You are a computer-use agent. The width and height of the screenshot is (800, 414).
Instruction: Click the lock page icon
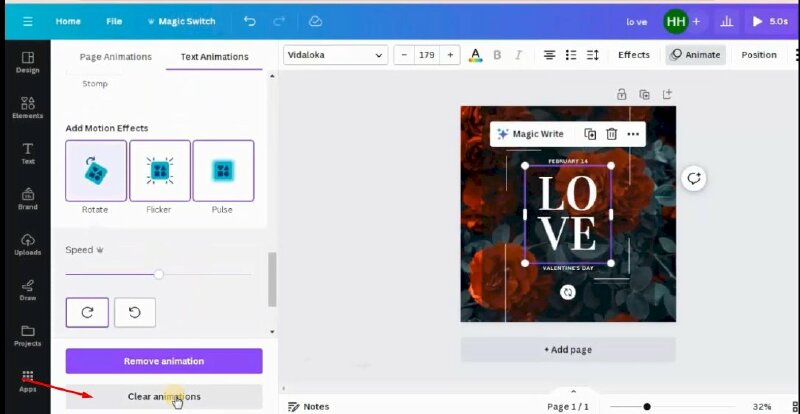[x=621, y=94]
